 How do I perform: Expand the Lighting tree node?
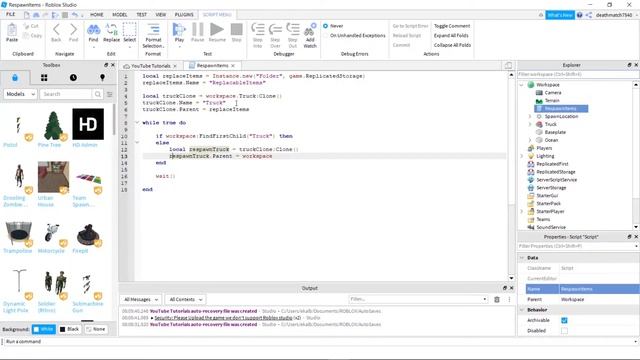[x=522, y=156]
